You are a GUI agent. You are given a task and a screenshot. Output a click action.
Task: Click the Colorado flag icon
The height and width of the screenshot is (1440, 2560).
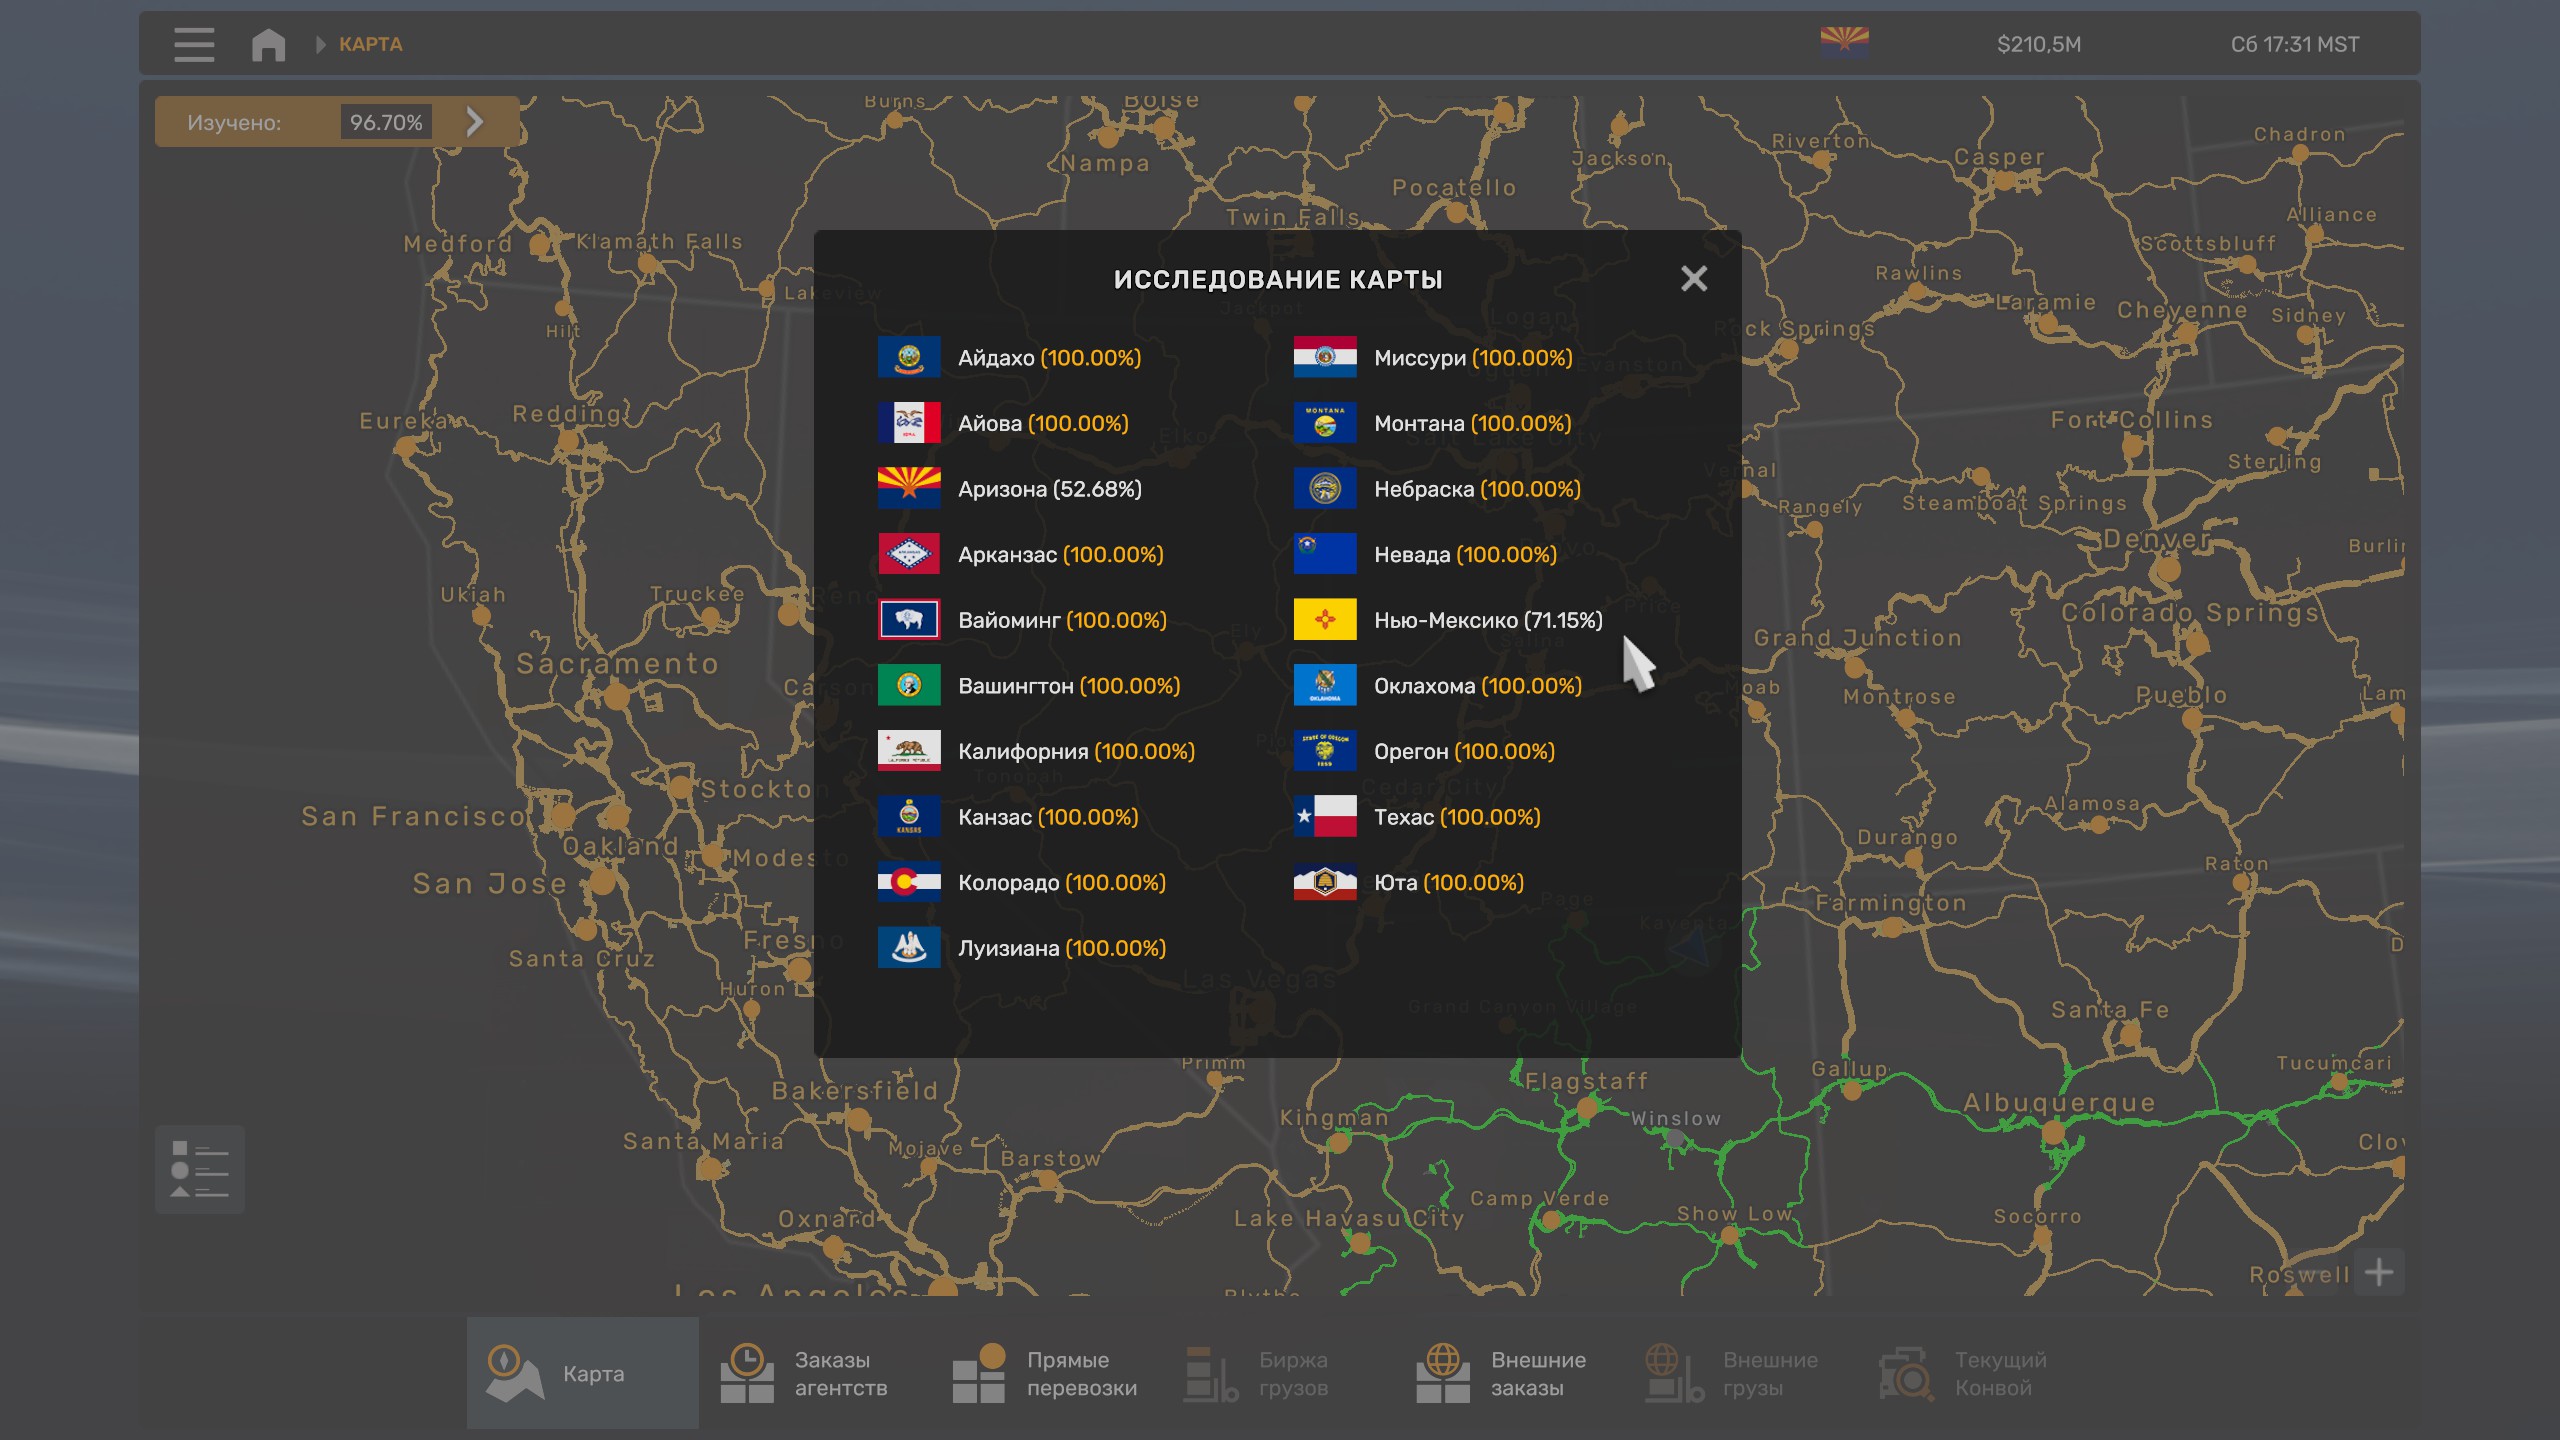tap(908, 882)
